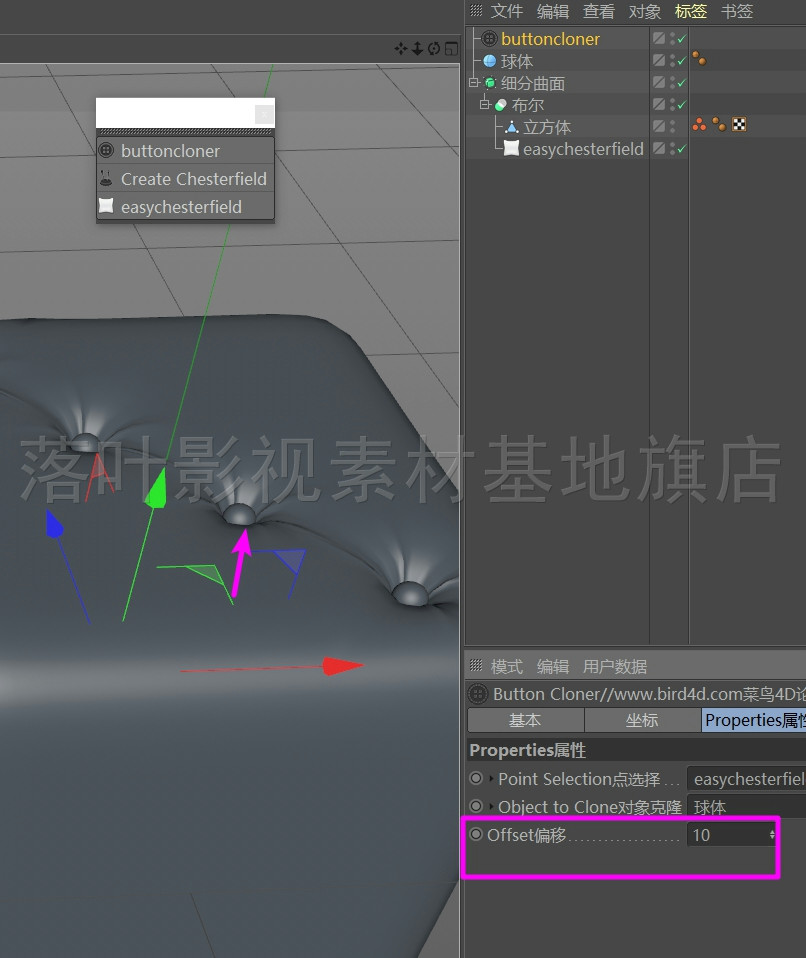This screenshot has height=958, width=806.
Task: Click the buttoncloner icon in the popup list
Action: [106, 150]
